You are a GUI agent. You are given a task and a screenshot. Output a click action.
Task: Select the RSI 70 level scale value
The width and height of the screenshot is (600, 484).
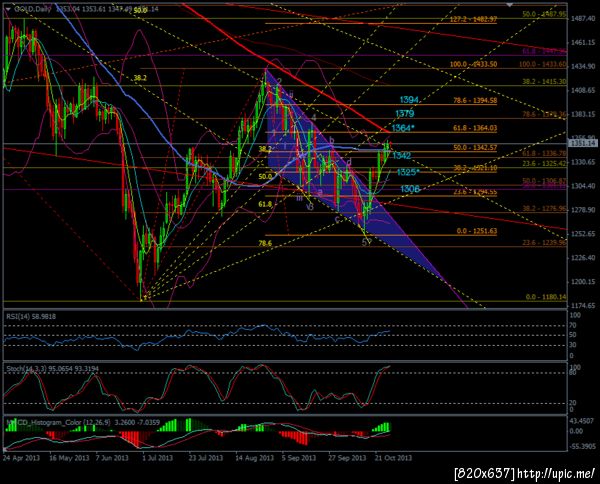click(x=572, y=326)
